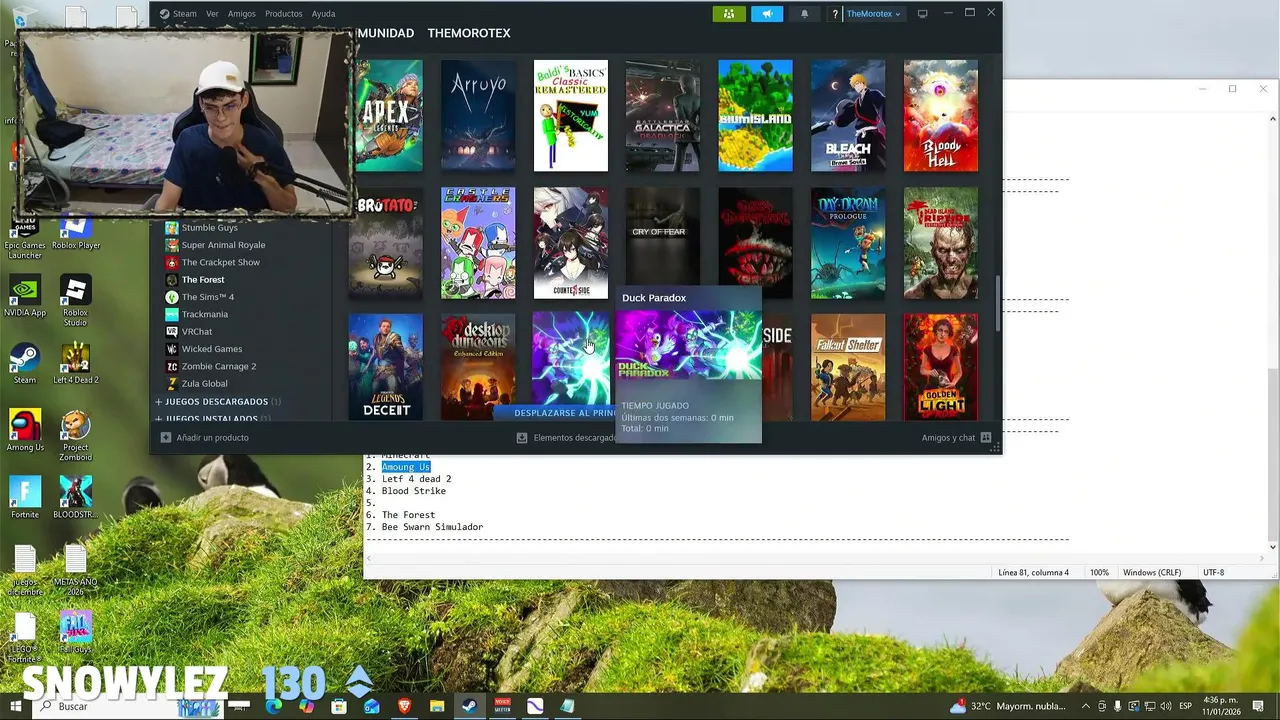Viewport: 1280px width, 720px height.
Task: Open the Biomisland game cover
Action: pyautogui.click(x=756, y=115)
